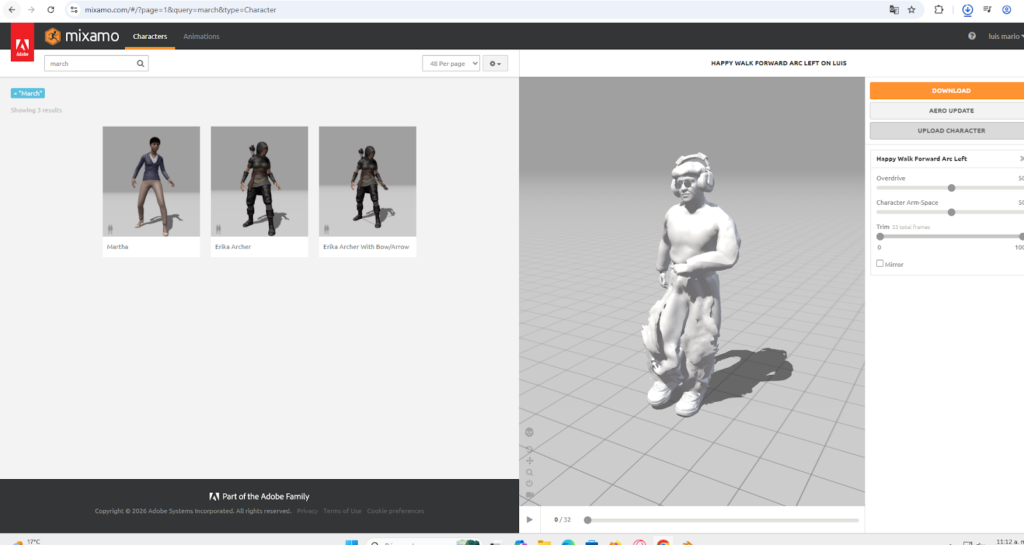Select the rotate camera tool in viewer
This screenshot has height=545, width=1024.
[x=530, y=449]
